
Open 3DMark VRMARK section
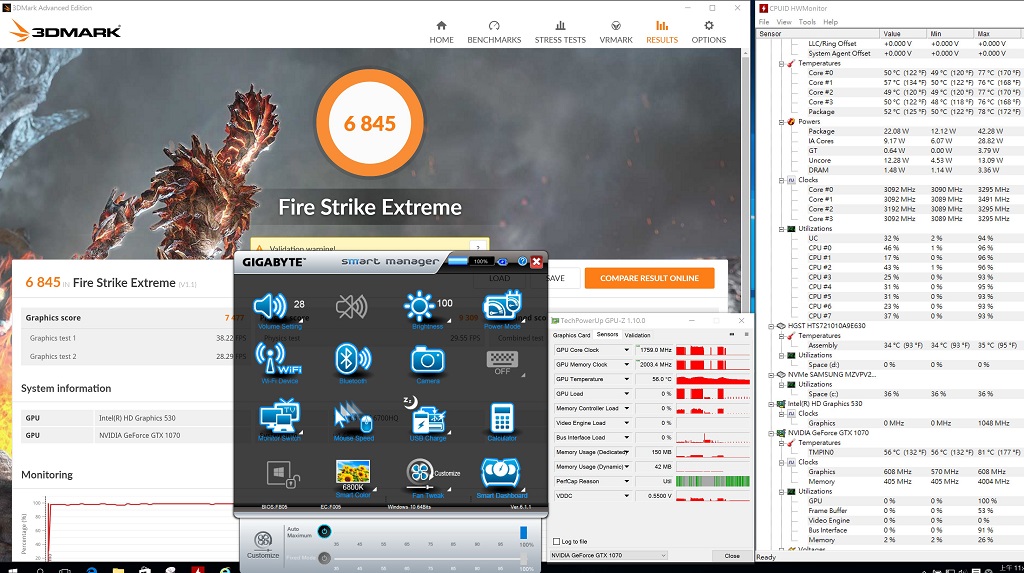click(x=616, y=32)
